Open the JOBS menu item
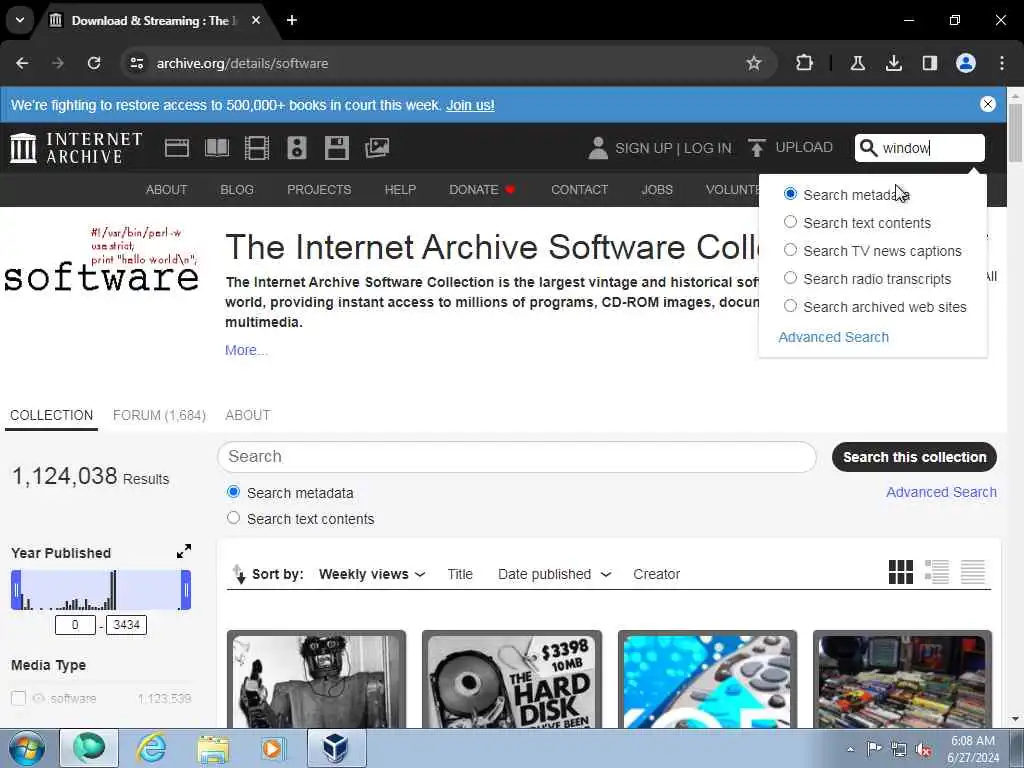Image resolution: width=1024 pixels, height=768 pixels. tap(657, 189)
